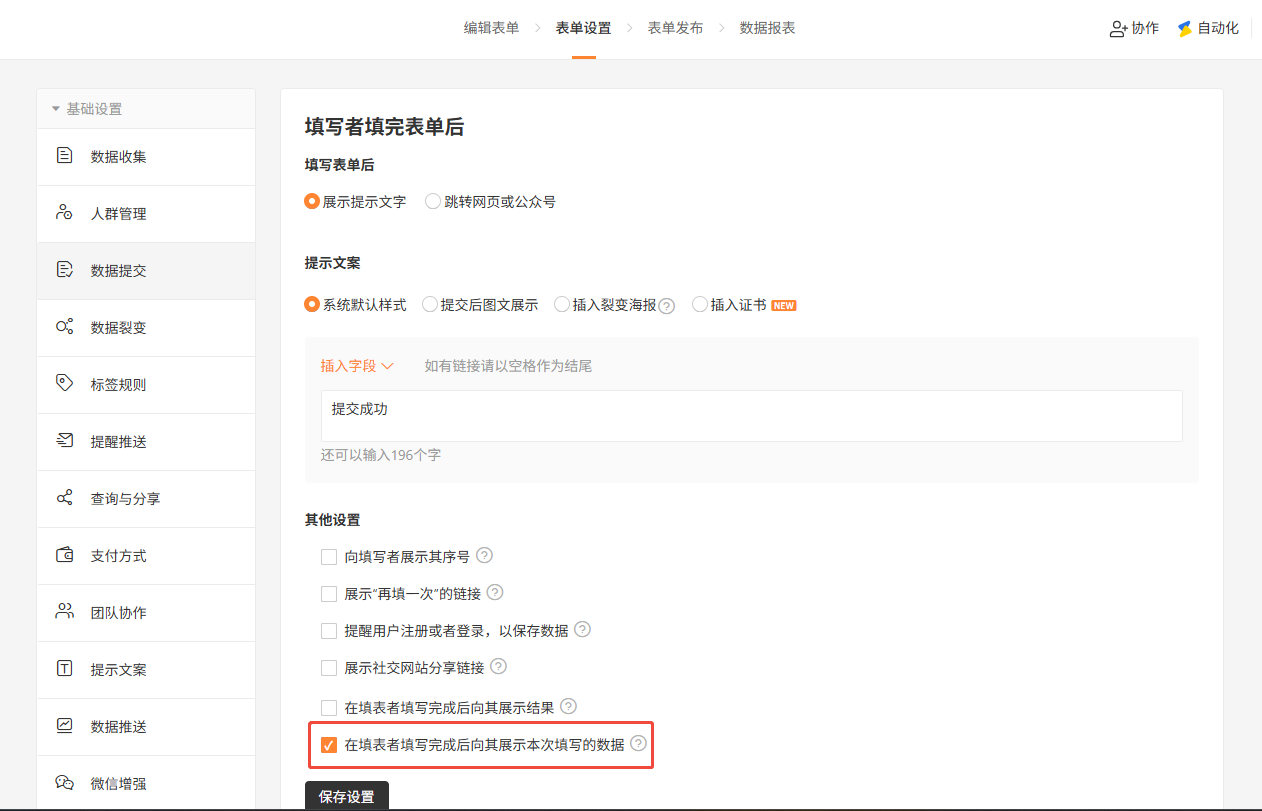
Task: Collapse the 基础设置 section
Action: coord(146,109)
